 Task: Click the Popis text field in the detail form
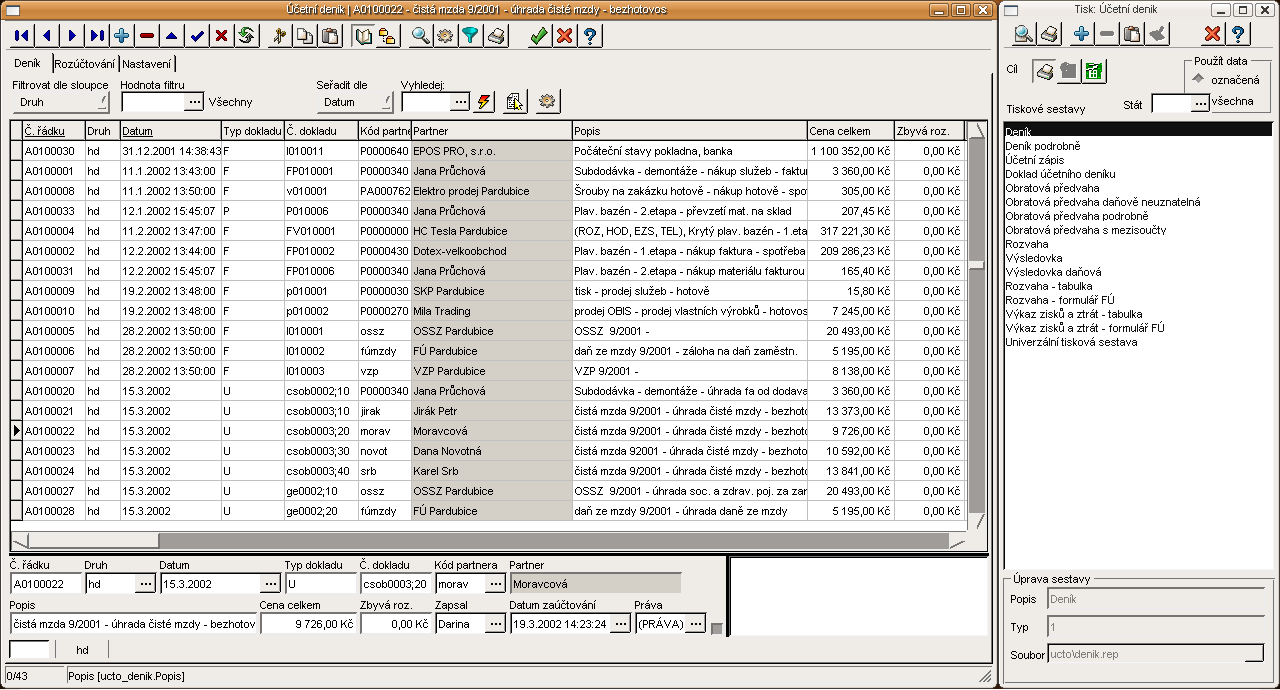coord(133,624)
